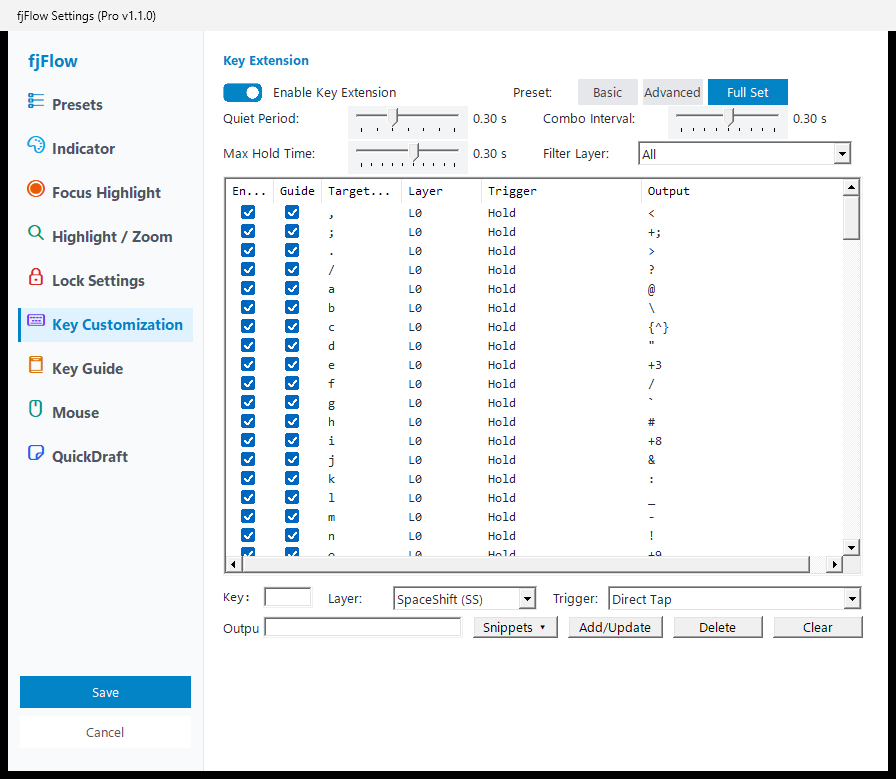Uncheck Enabled box for target key k
The image size is (896, 779).
(x=248, y=478)
